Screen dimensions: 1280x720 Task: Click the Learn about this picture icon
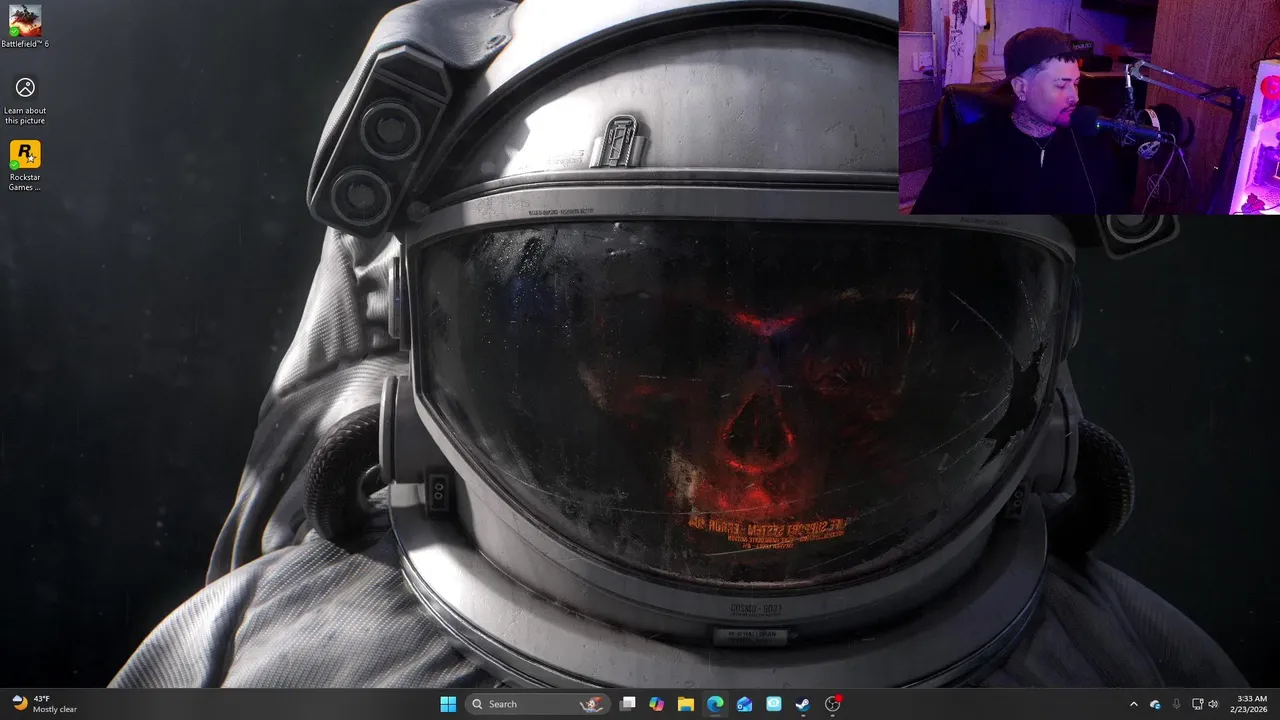pos(25,101)
